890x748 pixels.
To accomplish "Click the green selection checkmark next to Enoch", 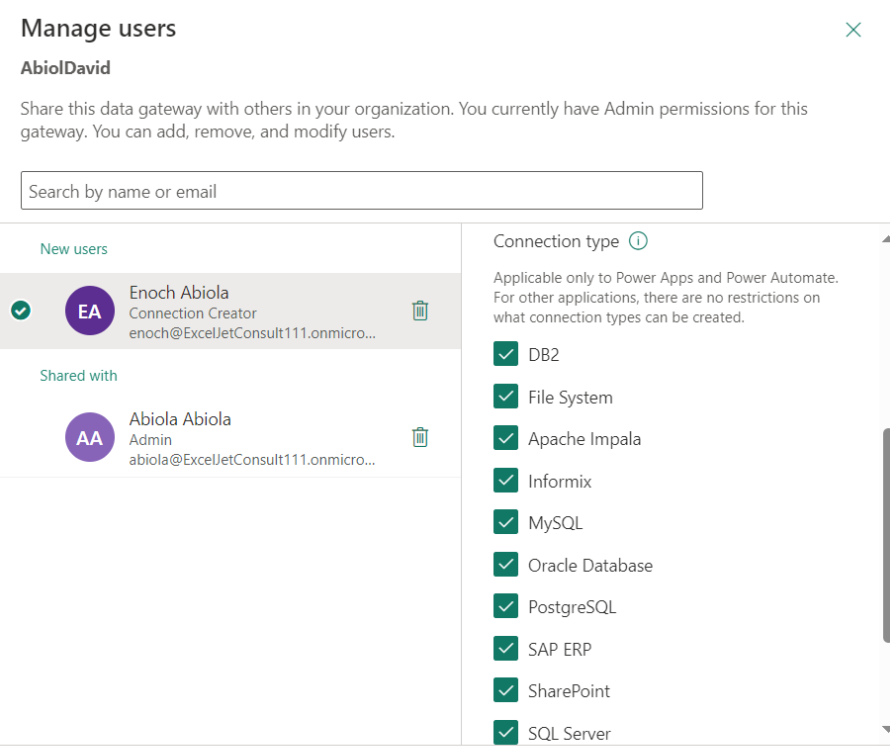I will tap(20, 311).
